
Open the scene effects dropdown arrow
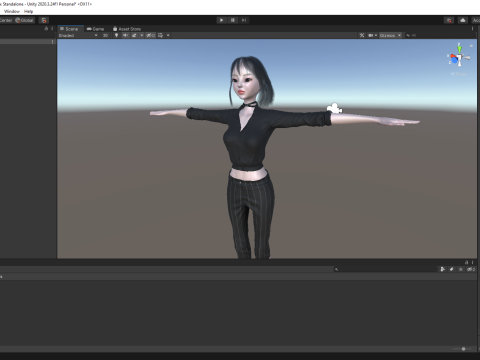(142, 35)
